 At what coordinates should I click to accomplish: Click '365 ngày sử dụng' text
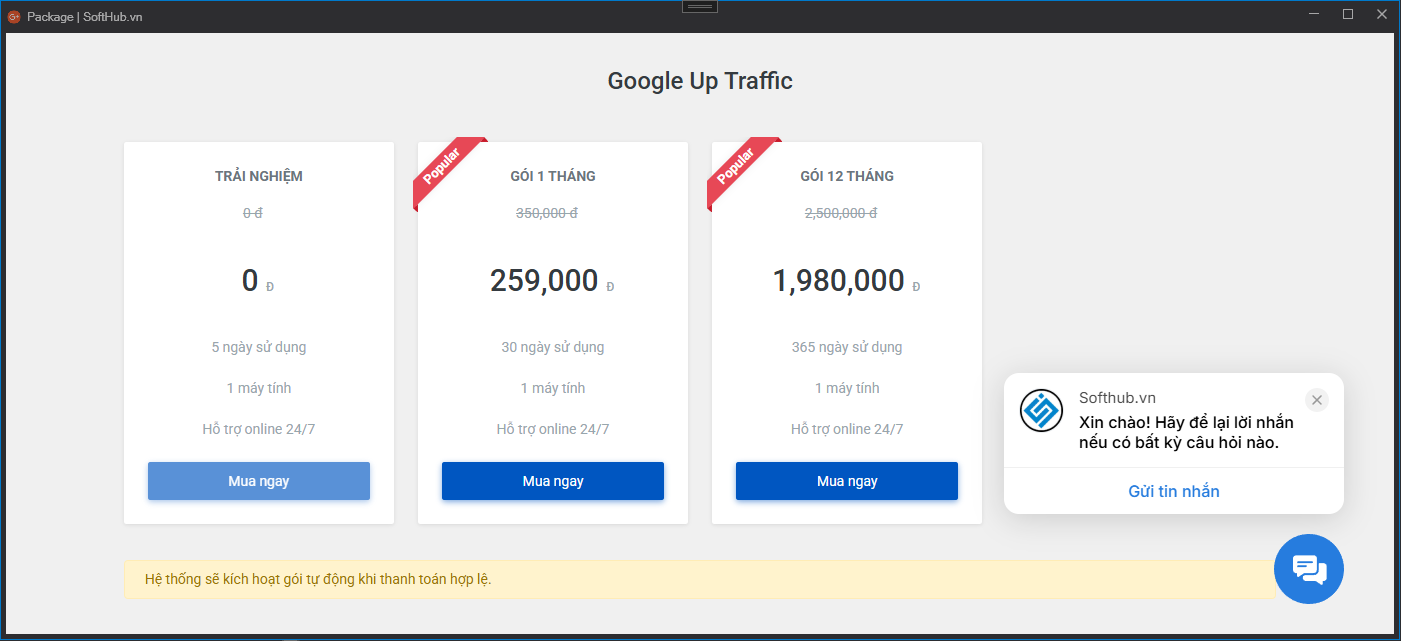[847, 347]
